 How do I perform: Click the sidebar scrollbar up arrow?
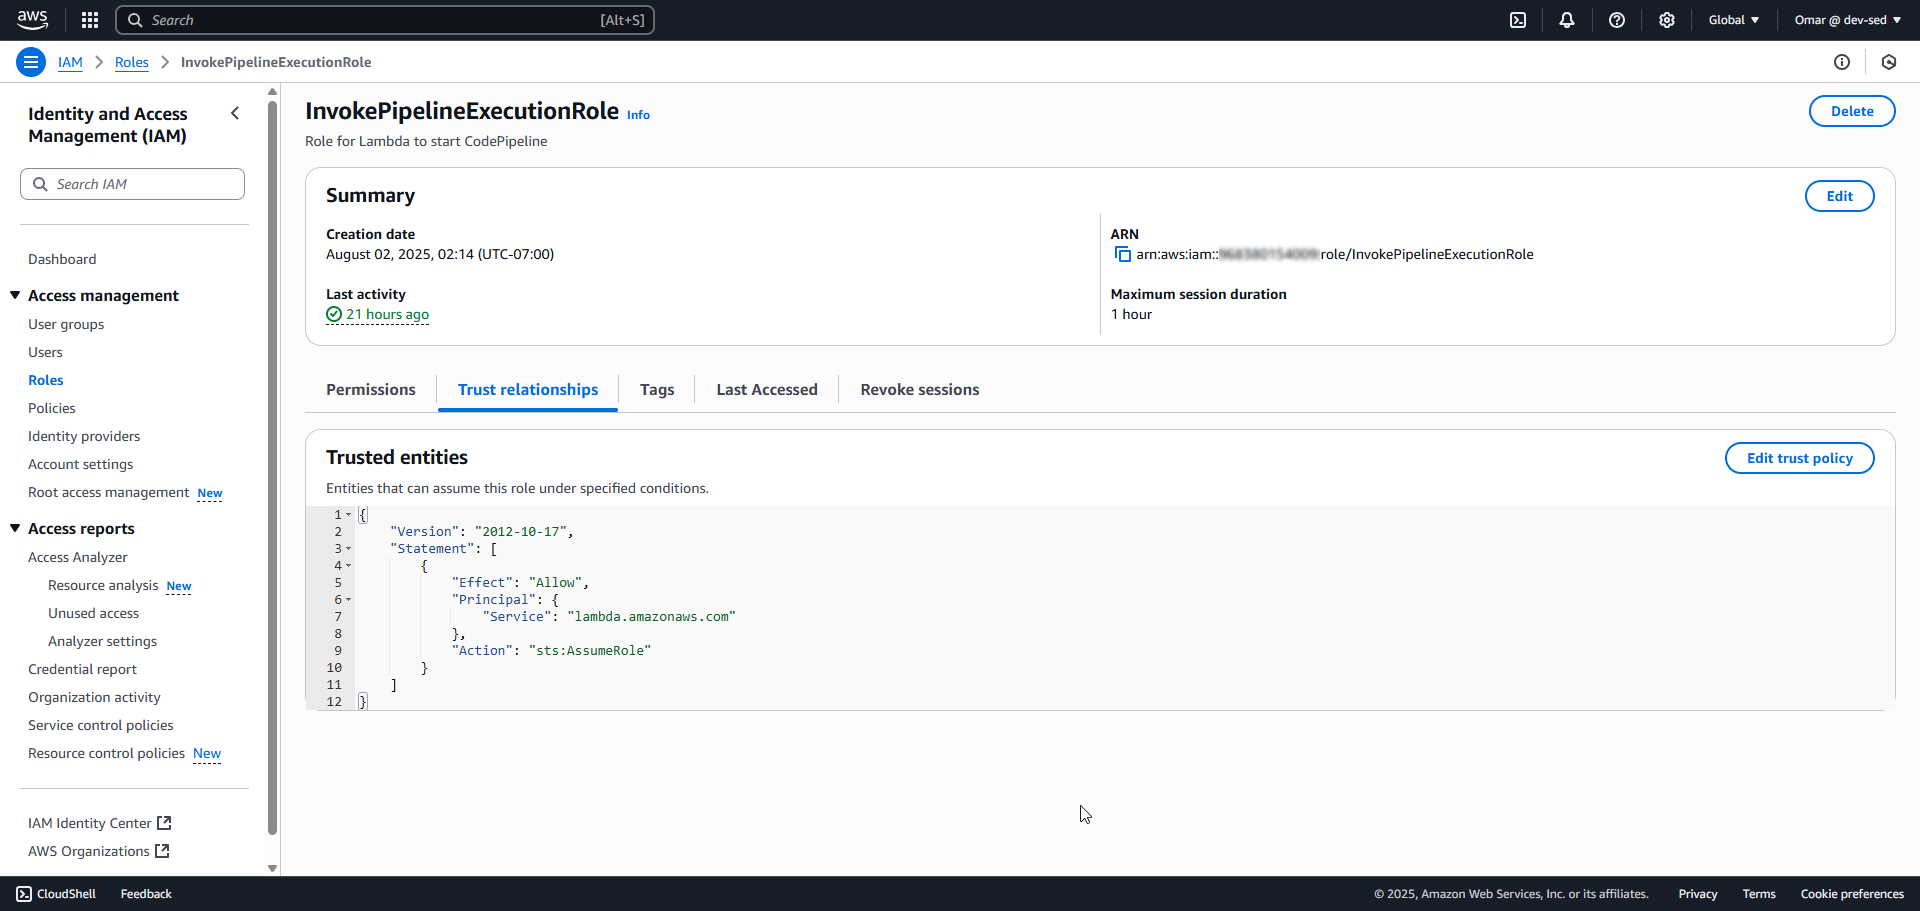(272, 92)
